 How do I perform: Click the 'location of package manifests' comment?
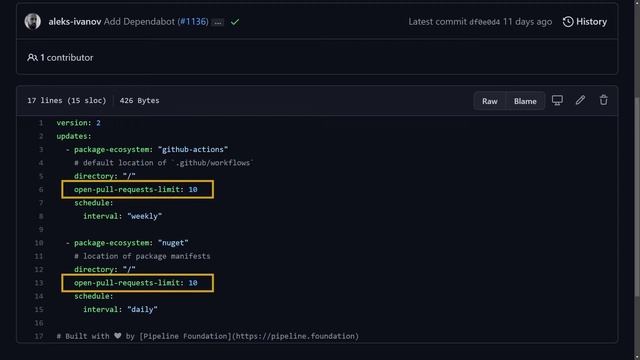pyautogui.click(x=142, y=256)
